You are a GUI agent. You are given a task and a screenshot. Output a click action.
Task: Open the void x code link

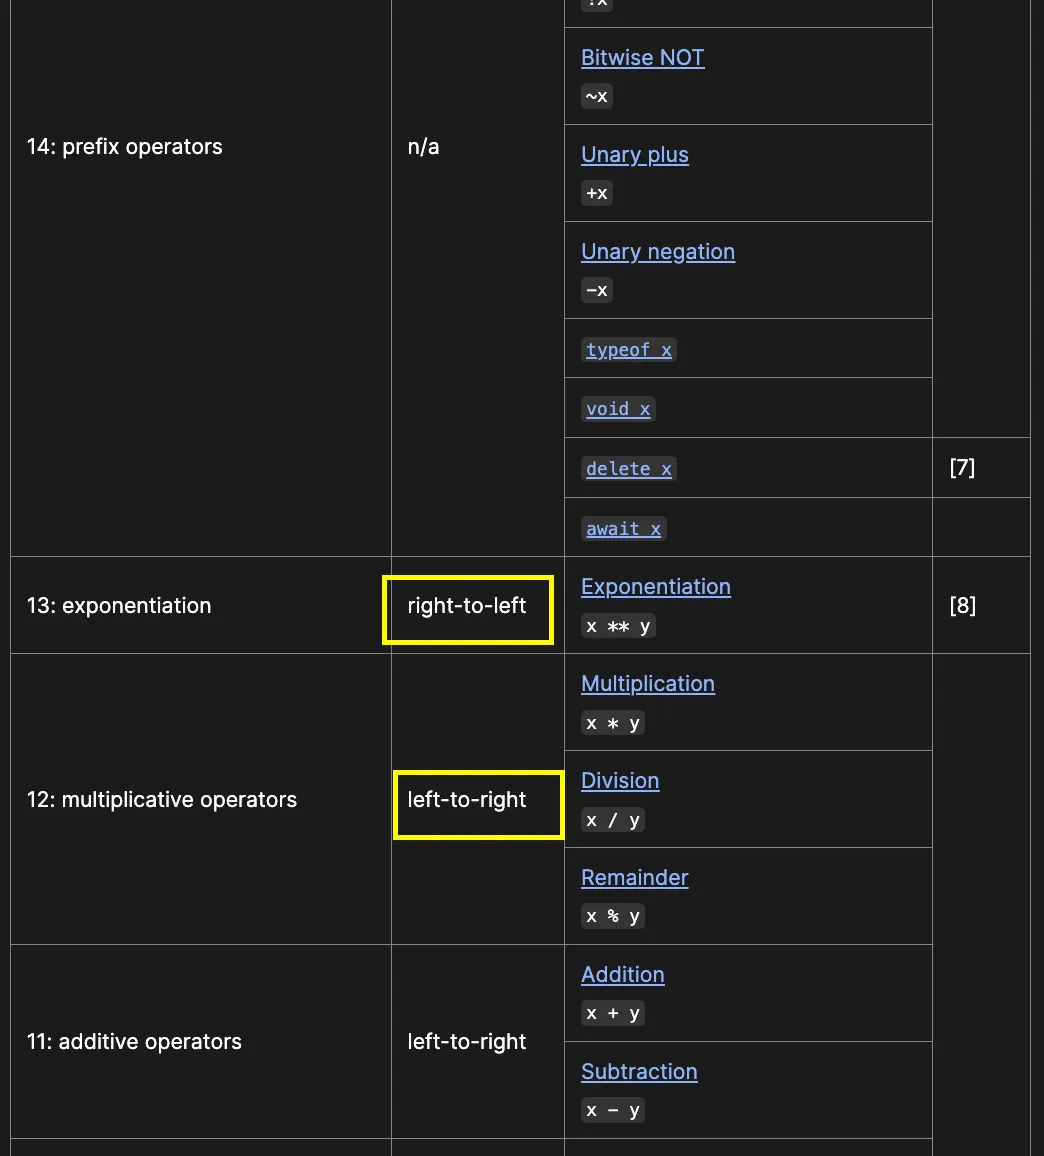click(x=618, y=408)
